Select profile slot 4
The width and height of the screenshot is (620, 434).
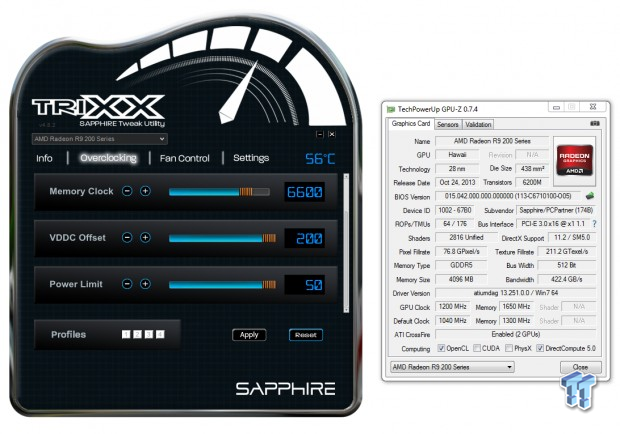[x=160, y=335]
